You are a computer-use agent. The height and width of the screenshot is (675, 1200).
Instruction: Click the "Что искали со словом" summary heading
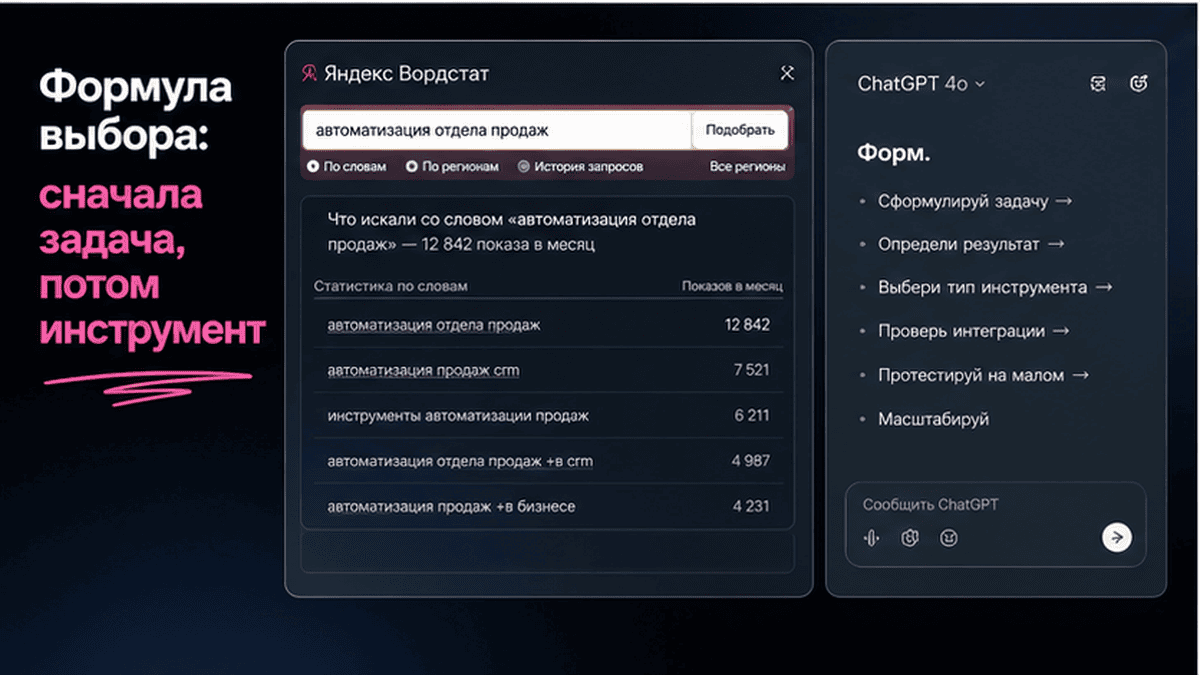[511, 231]
